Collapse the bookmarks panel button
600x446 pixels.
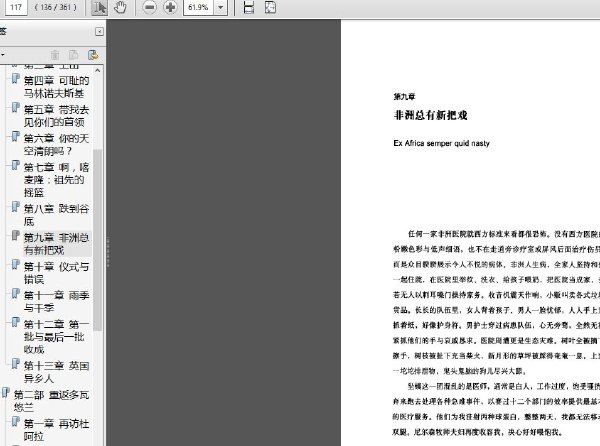coord(99,31)
